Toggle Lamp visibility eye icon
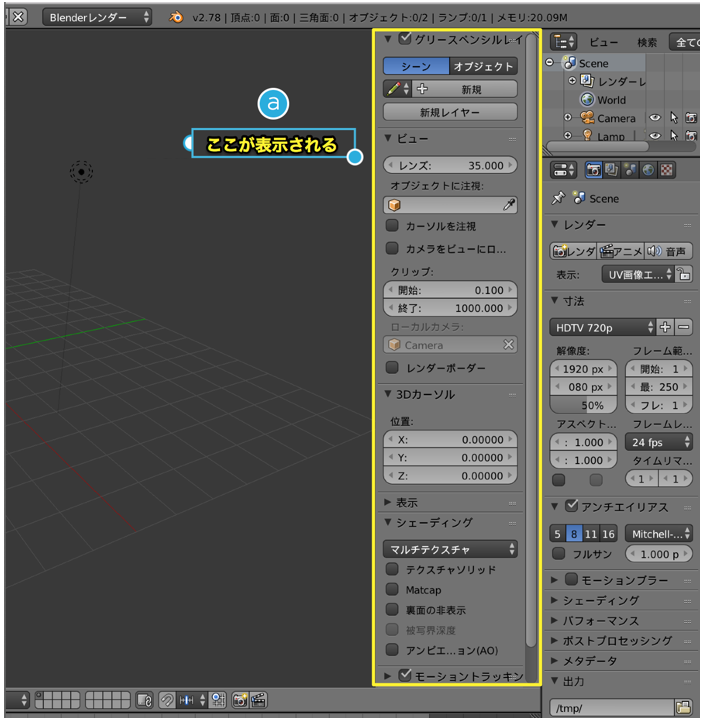 (655, 136)
